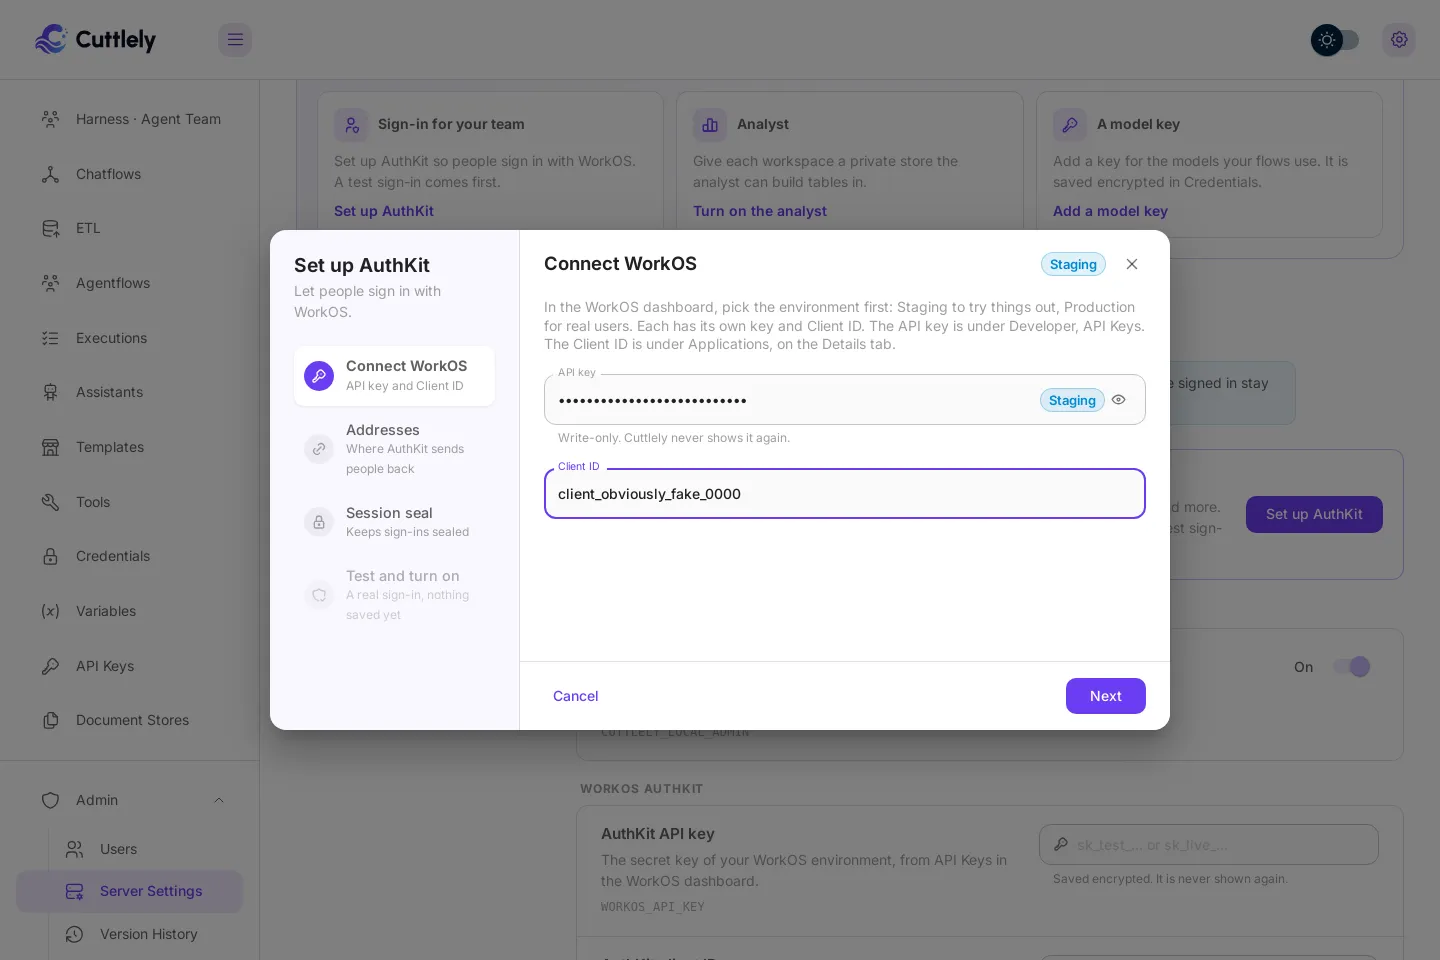Image resolution: width=1440 pixels, height=960 pixels.
Task: Select Connect WorkOS step in wizard
Action: (394, 376)
